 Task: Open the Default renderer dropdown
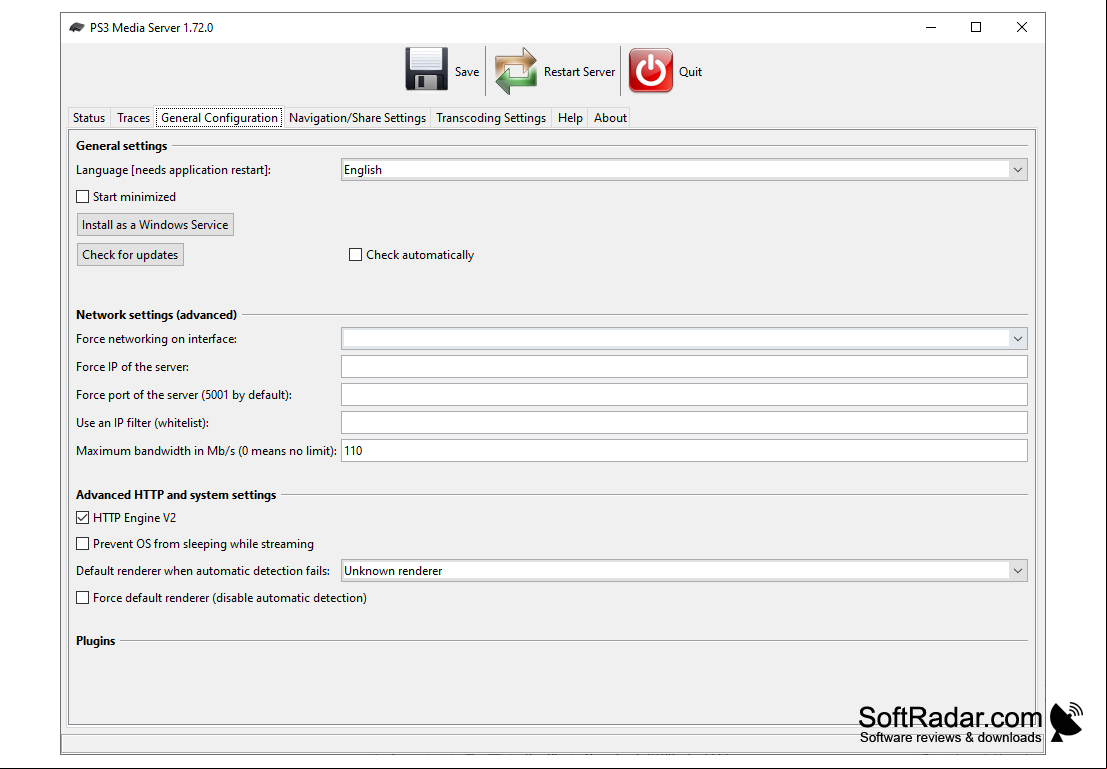pyautogui.click(x=683, y=571)
